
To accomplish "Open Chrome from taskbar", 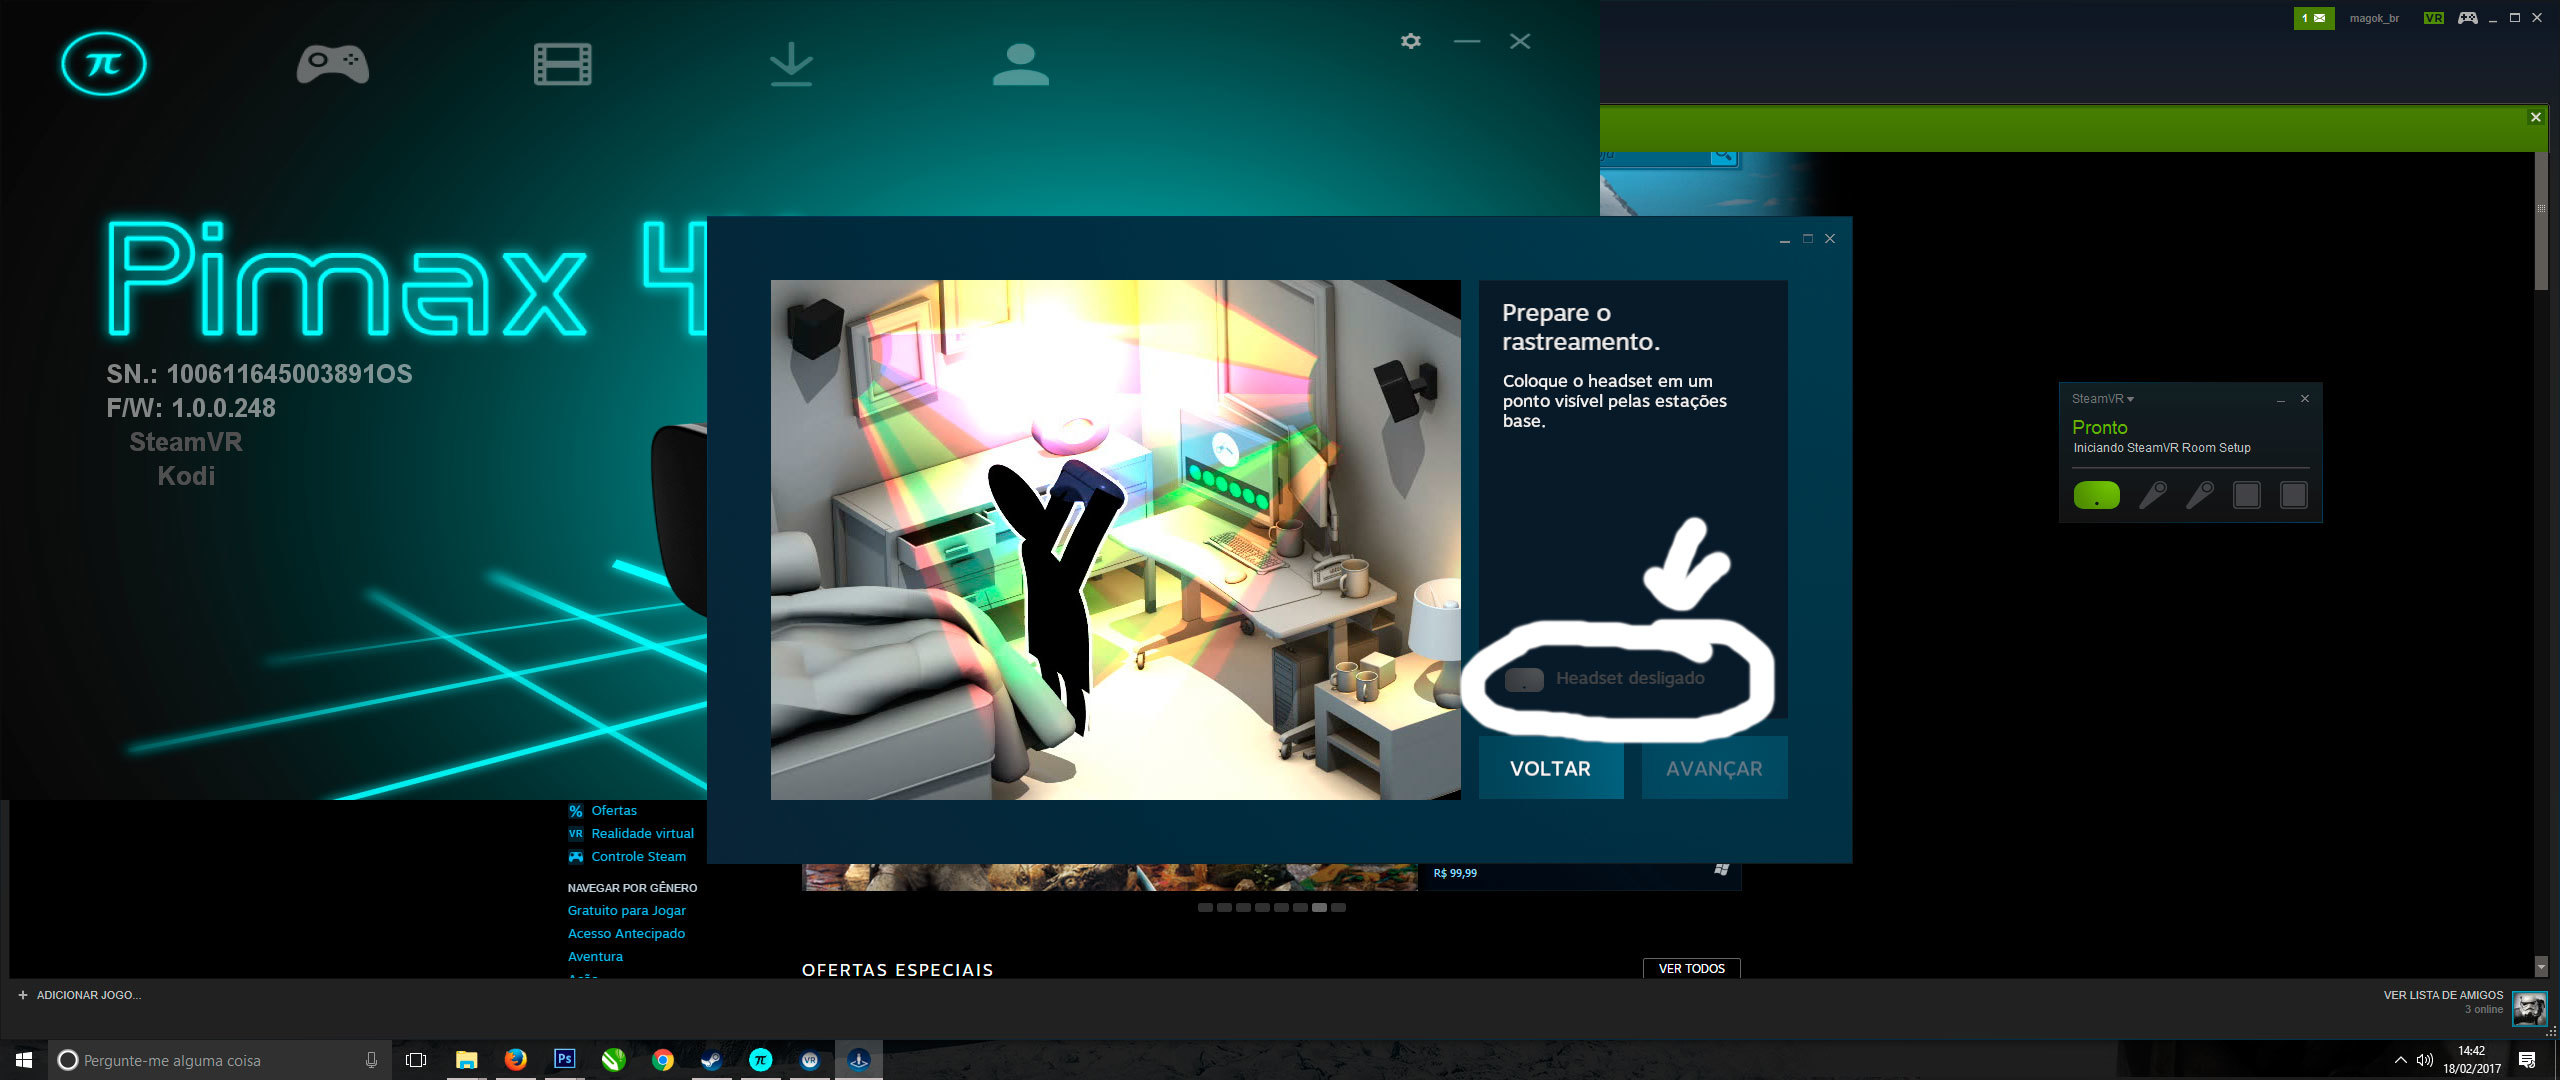I will [x=662, y=1060].
